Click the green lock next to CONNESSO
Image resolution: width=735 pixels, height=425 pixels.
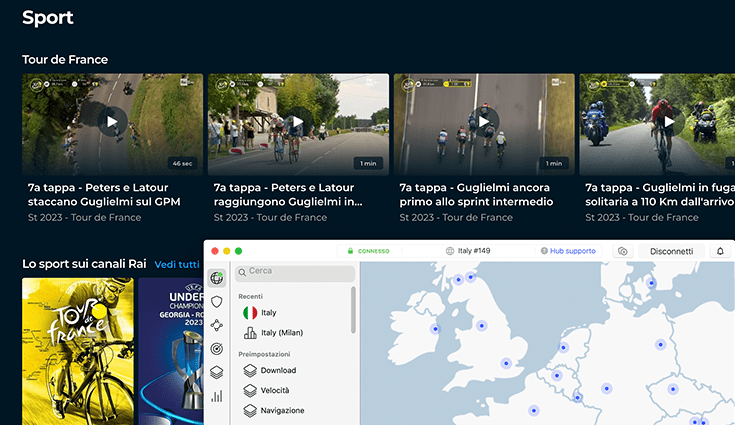(350, 251)
